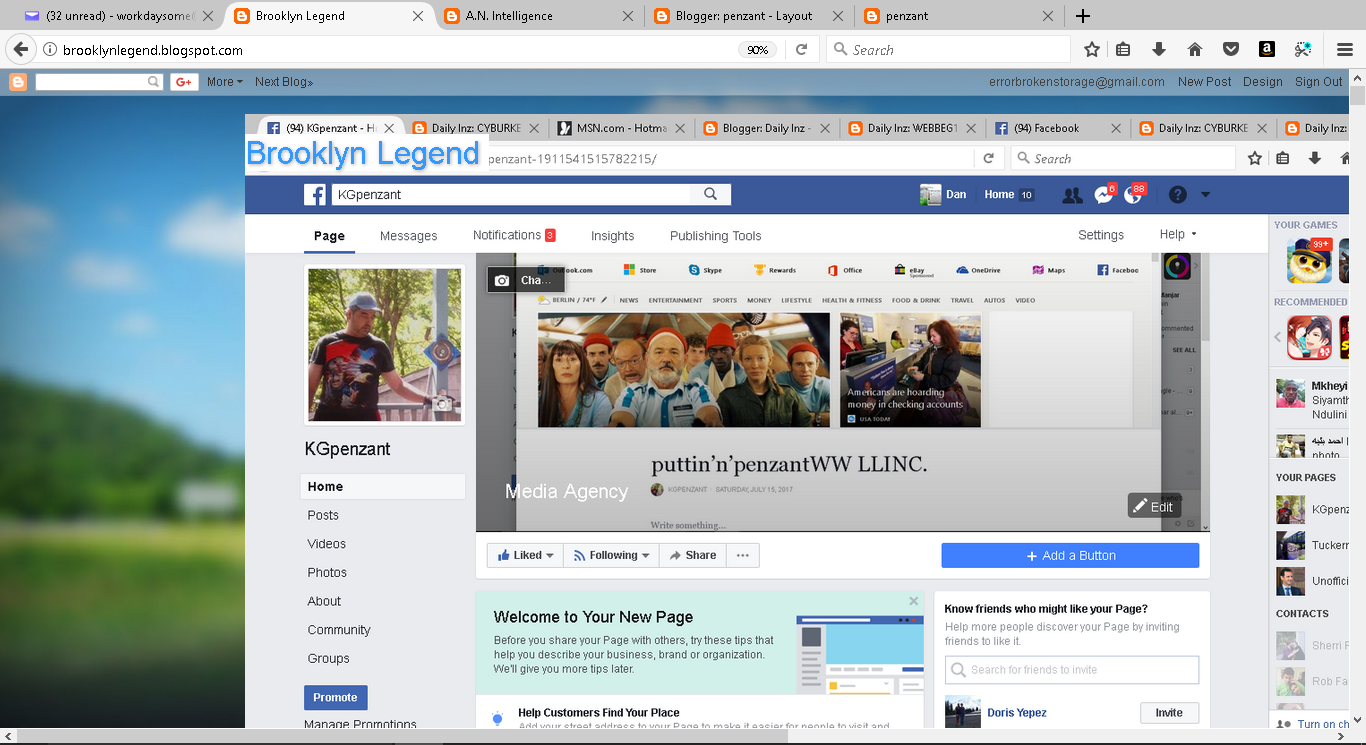This screenshot has height=745, width=1366.
Task: Open Facebook friend requests icon
Action: 1072,195
